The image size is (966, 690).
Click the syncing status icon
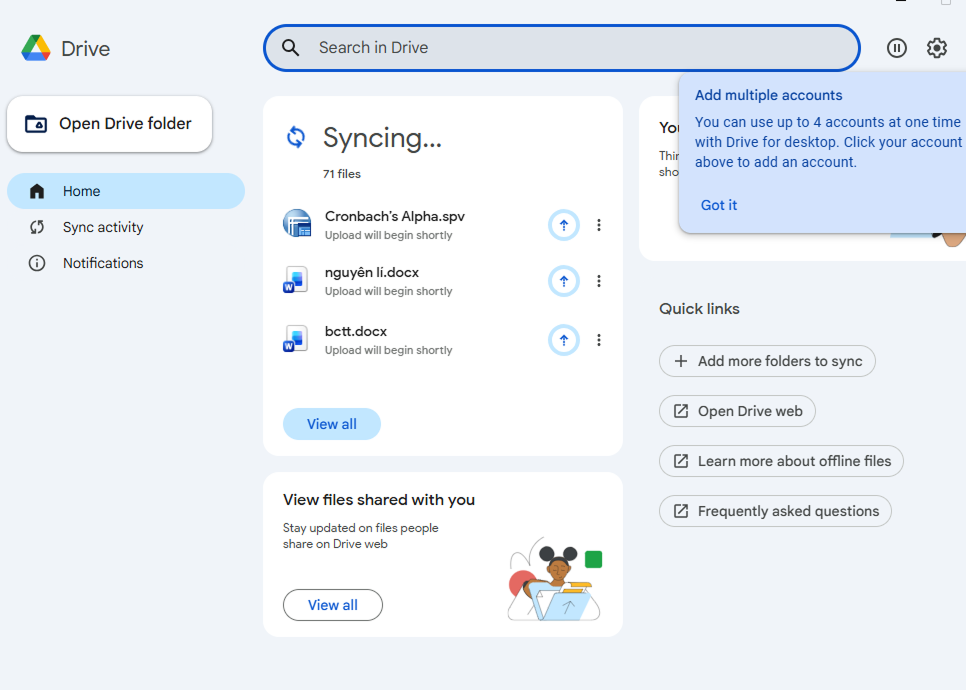296,138
